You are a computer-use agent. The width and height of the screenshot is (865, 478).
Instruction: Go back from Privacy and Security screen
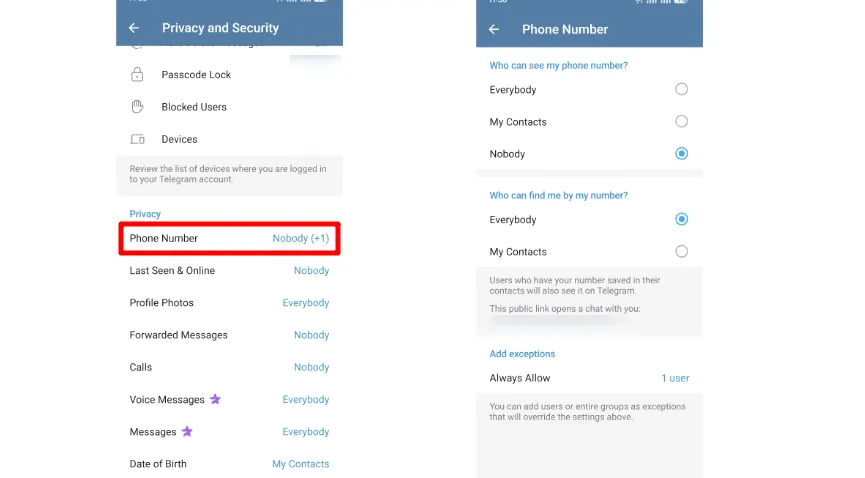pyautogui.click(x=134, y=28)
